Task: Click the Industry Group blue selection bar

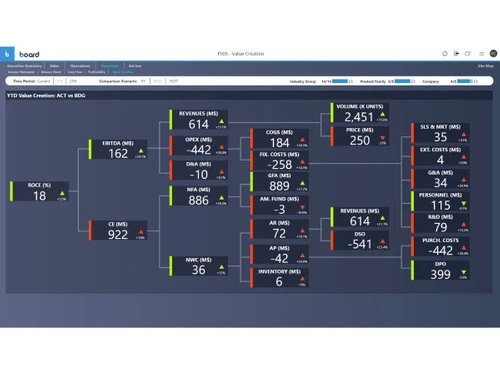Action: (340, 81)
